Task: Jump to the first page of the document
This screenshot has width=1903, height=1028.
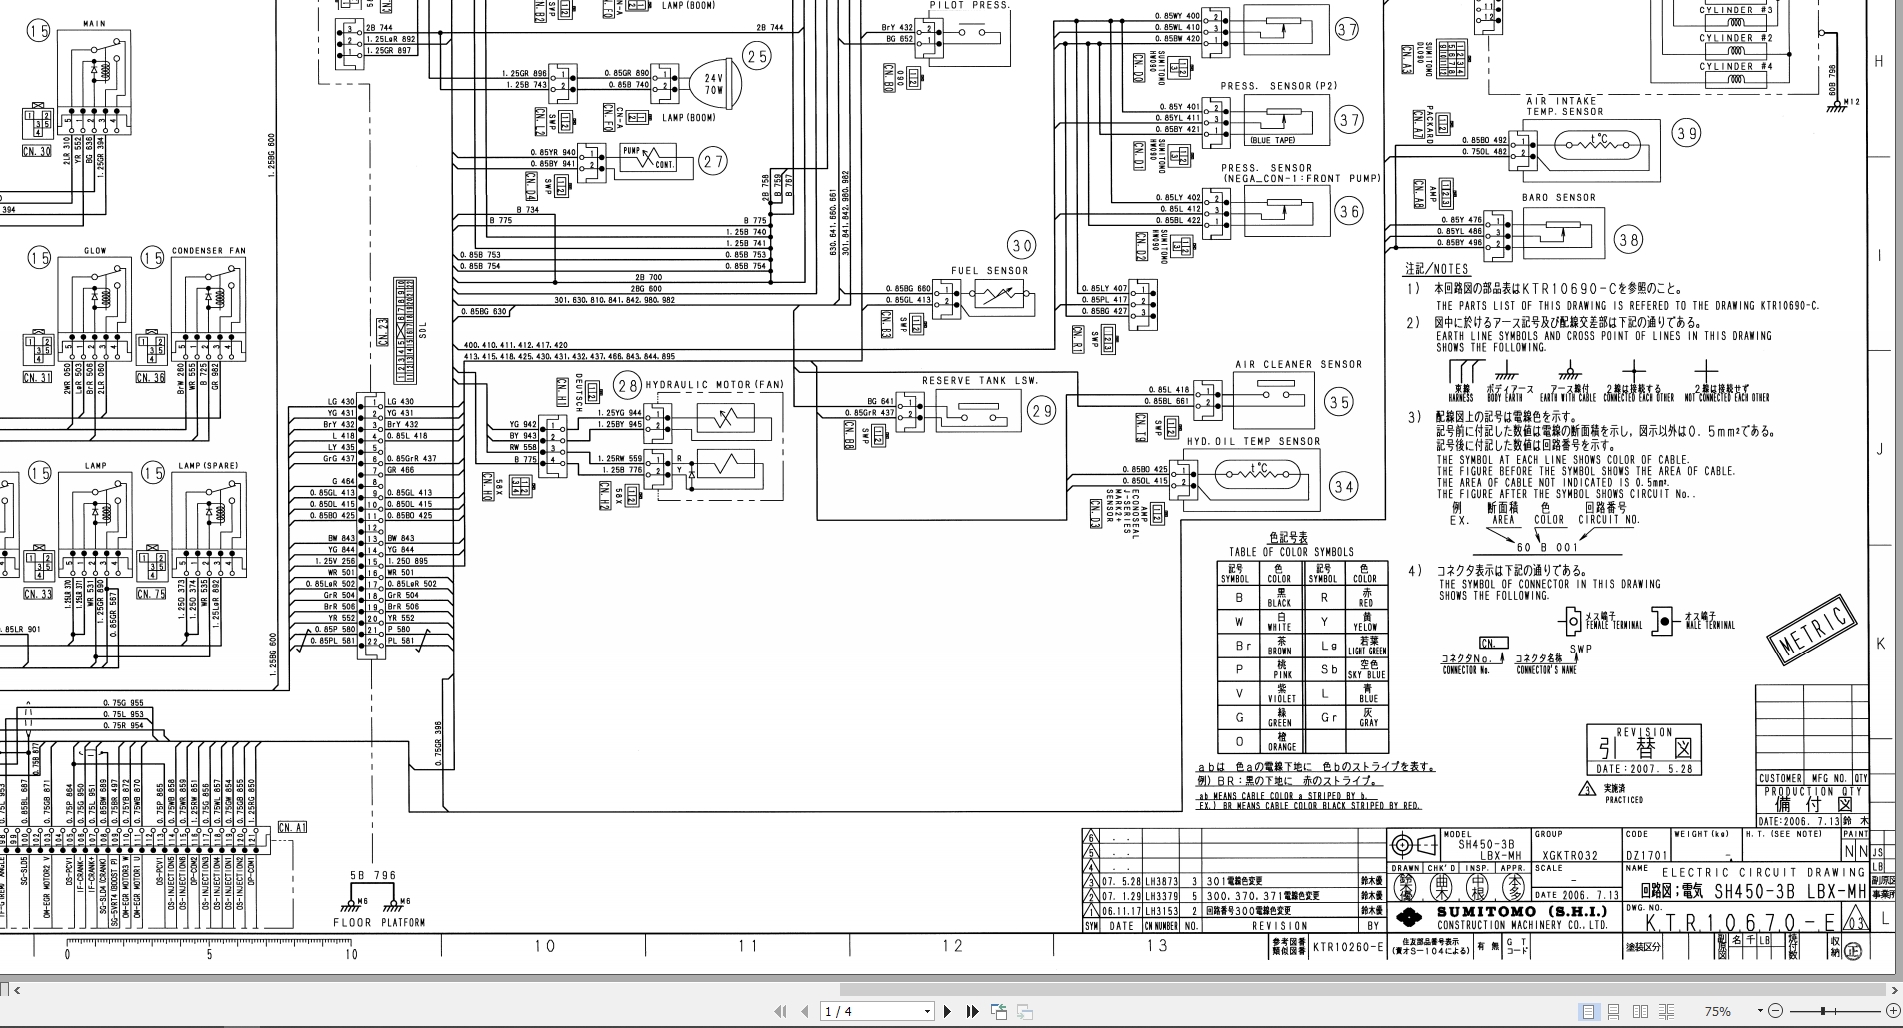Action: 781,1011
